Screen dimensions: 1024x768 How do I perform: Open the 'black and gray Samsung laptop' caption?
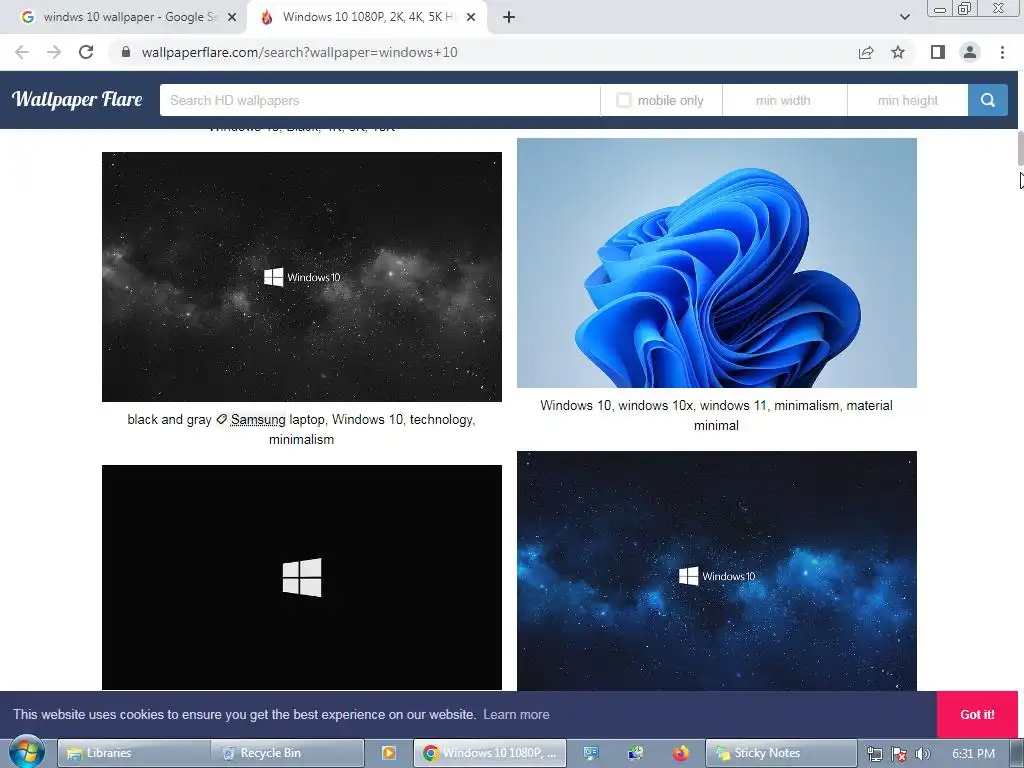click(x=301, y=429)
